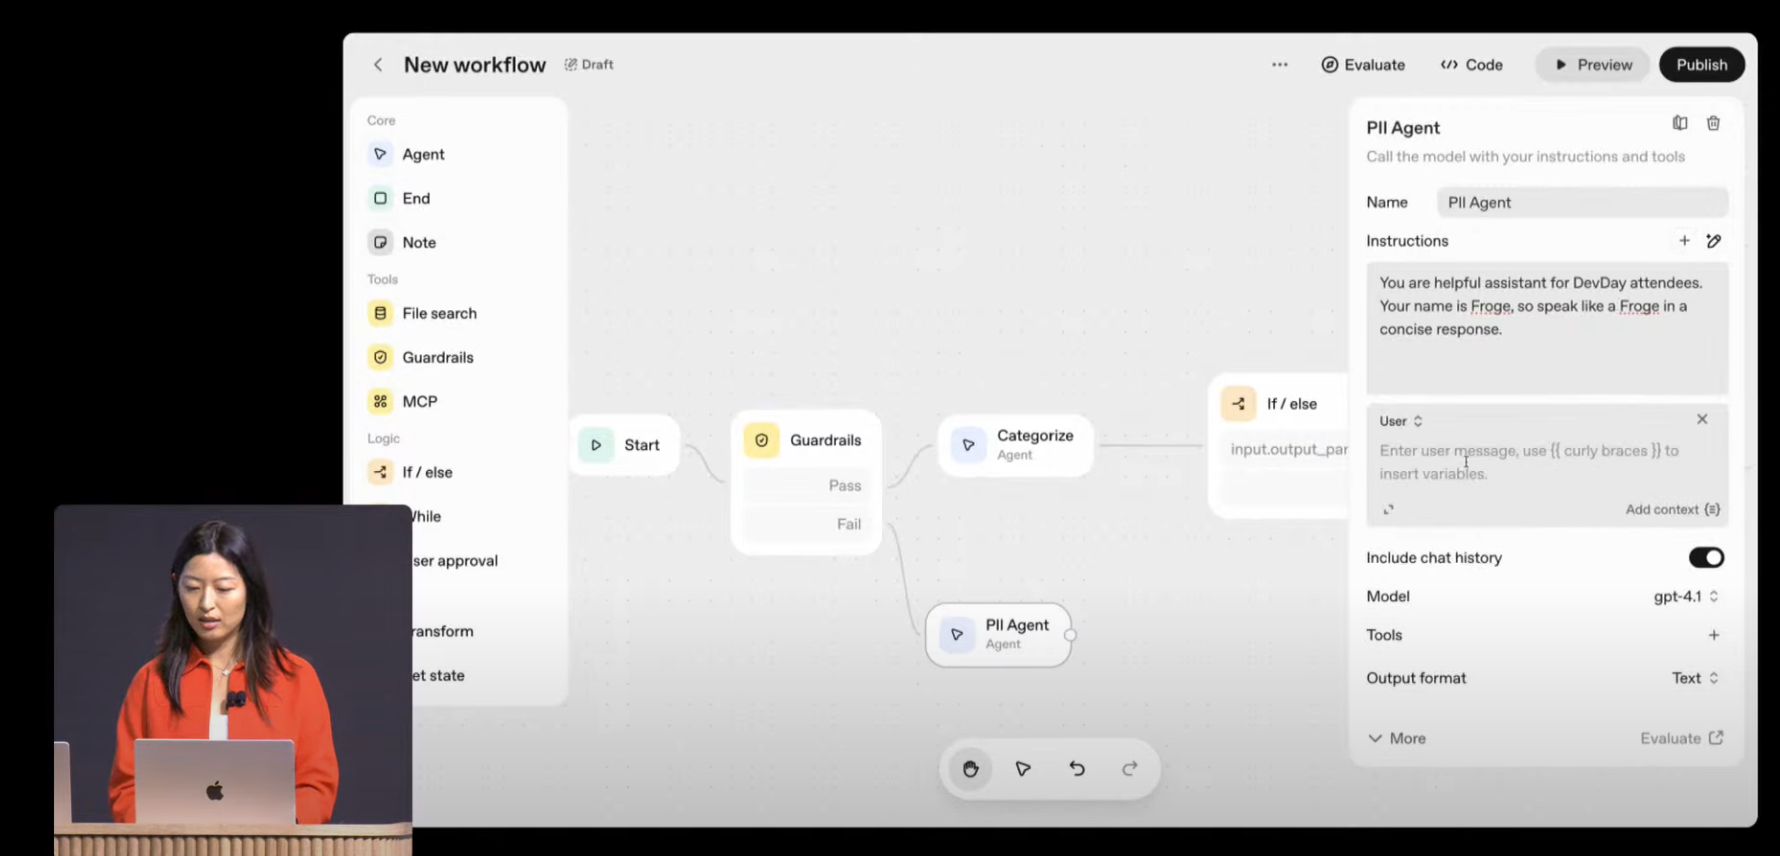Click the Start node play icon
The image size is (1780, 856).
[x=596, y=445]
